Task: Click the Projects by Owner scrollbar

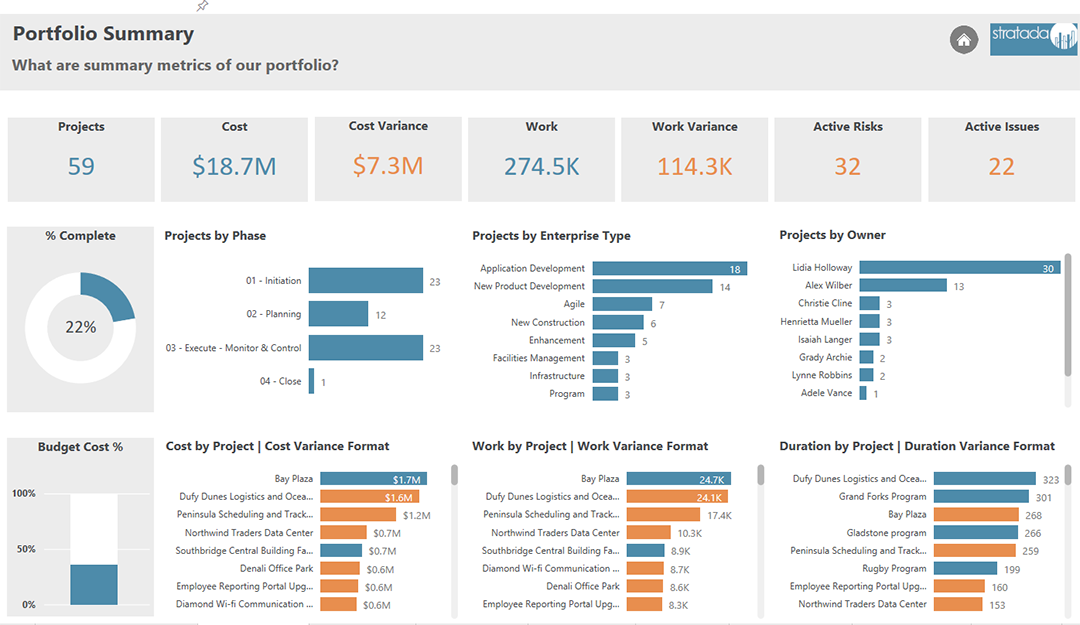Action: pos(1068,315)
